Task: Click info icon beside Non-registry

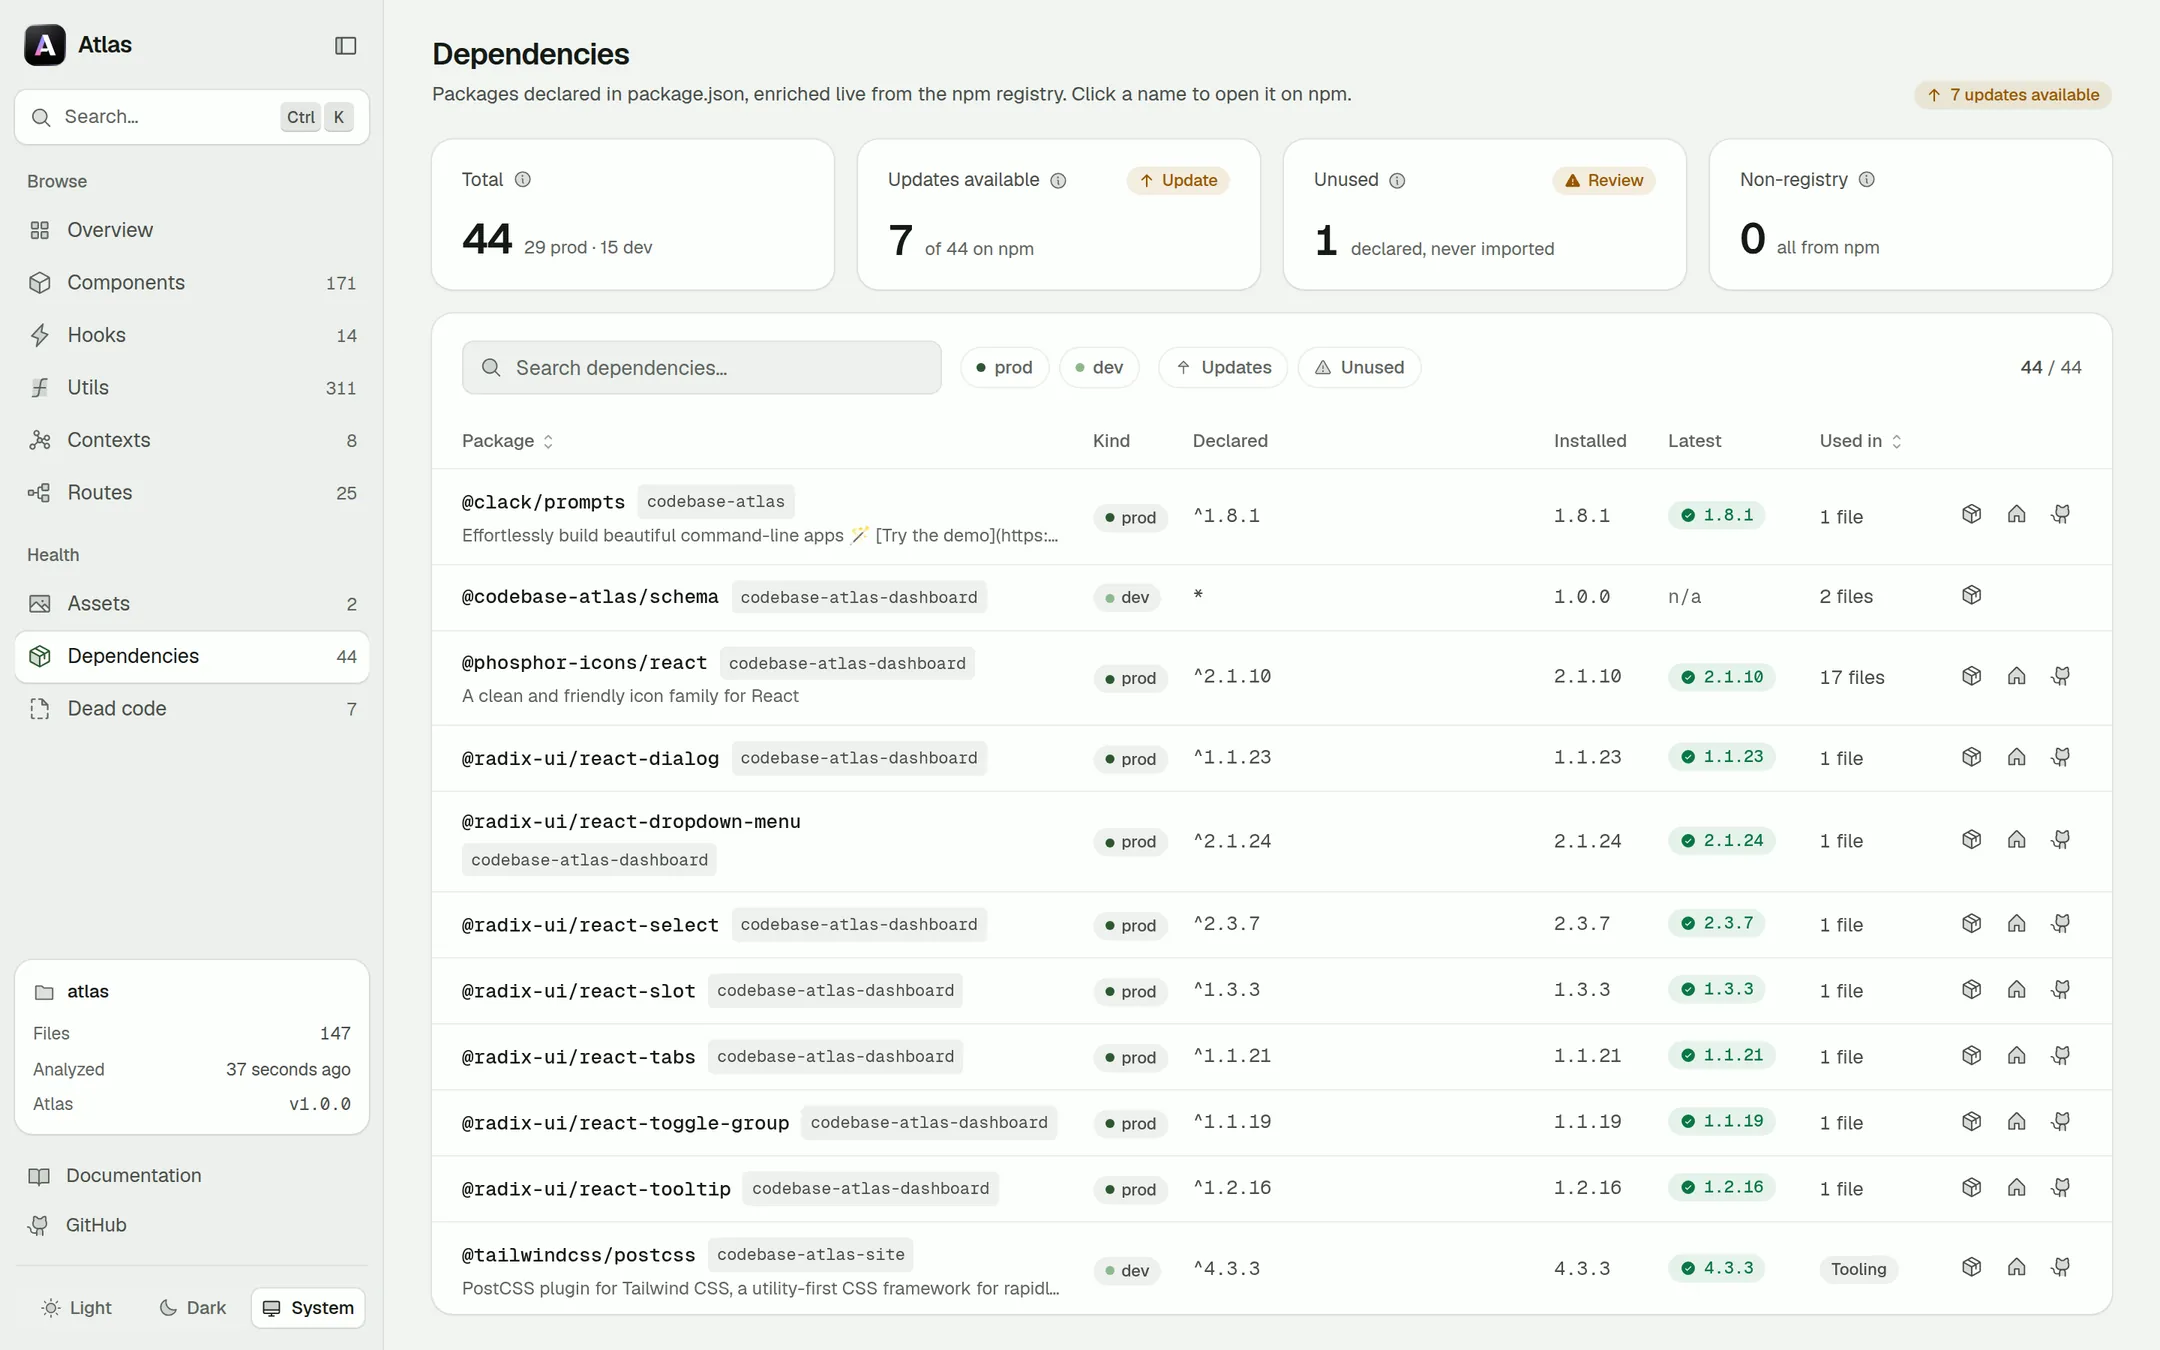Action: click(x=1866, y=180)
